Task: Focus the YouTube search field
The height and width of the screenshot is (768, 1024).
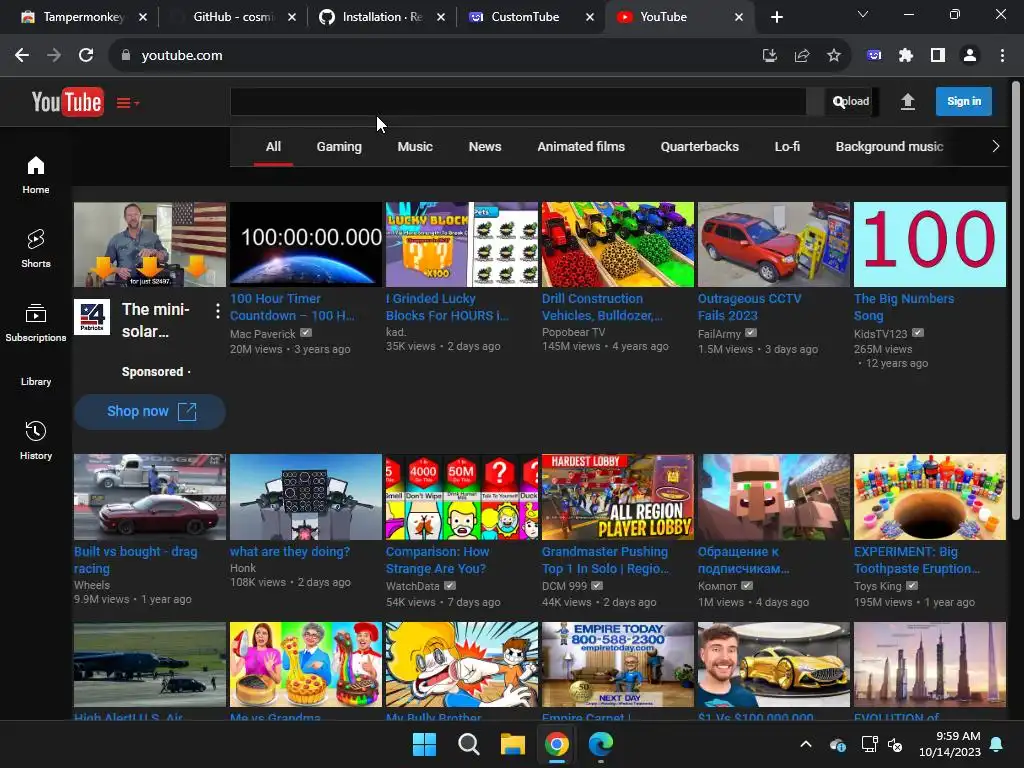Action: (518, 101)
